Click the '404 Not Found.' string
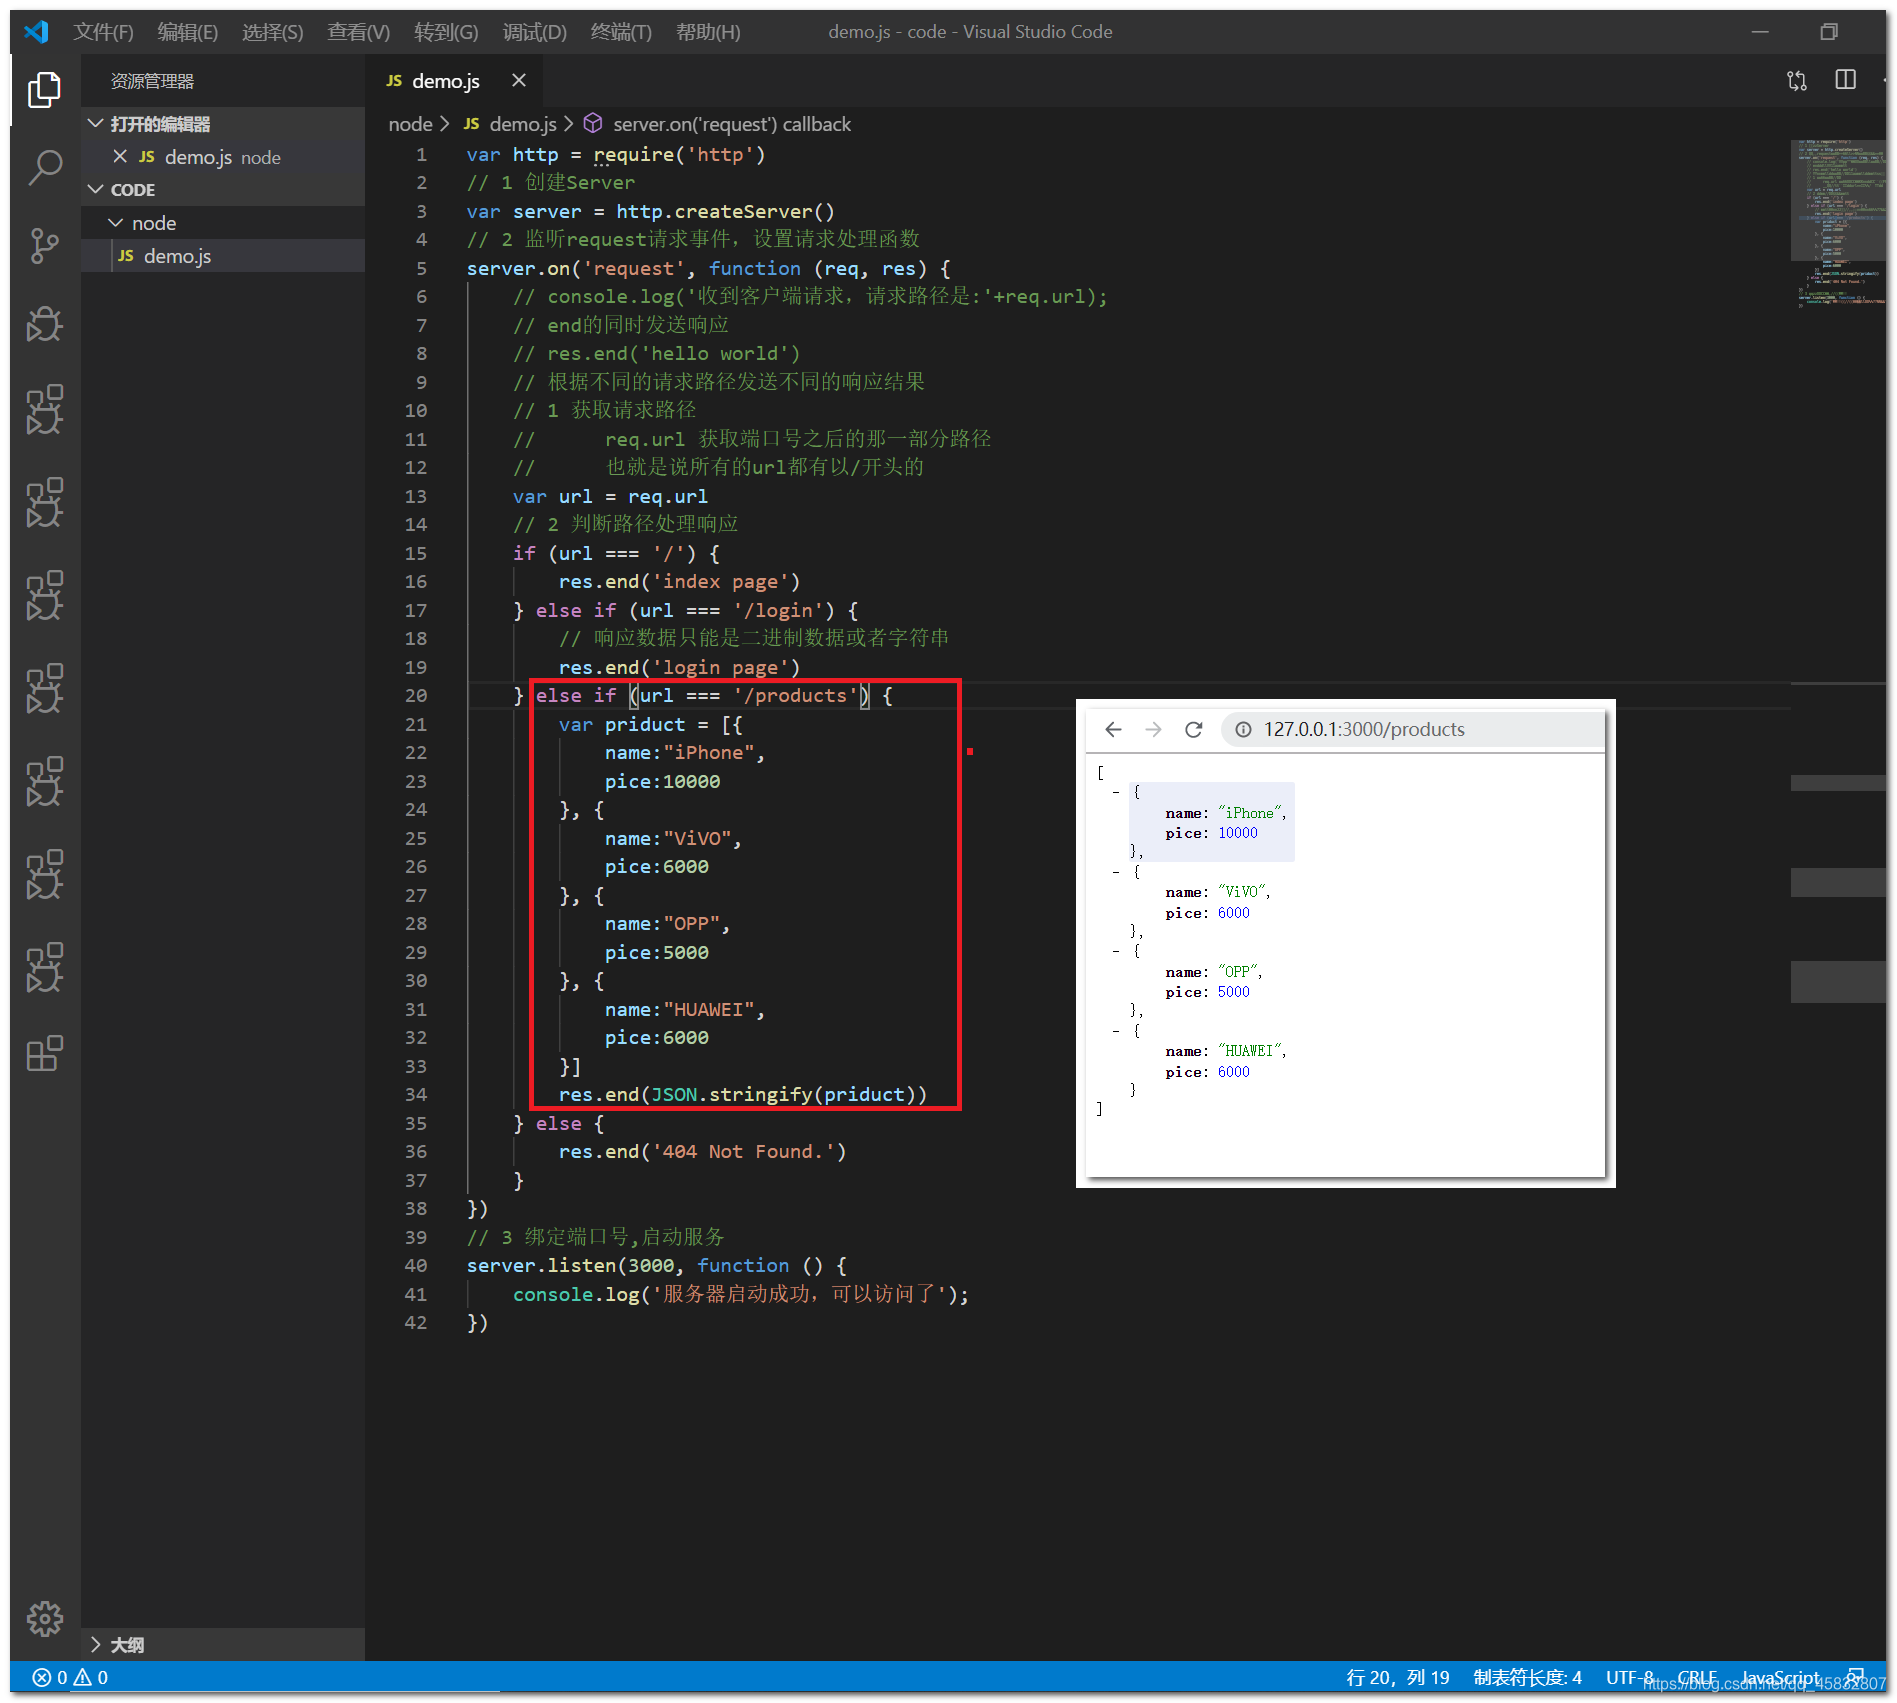 click(x=743, y=1151)
